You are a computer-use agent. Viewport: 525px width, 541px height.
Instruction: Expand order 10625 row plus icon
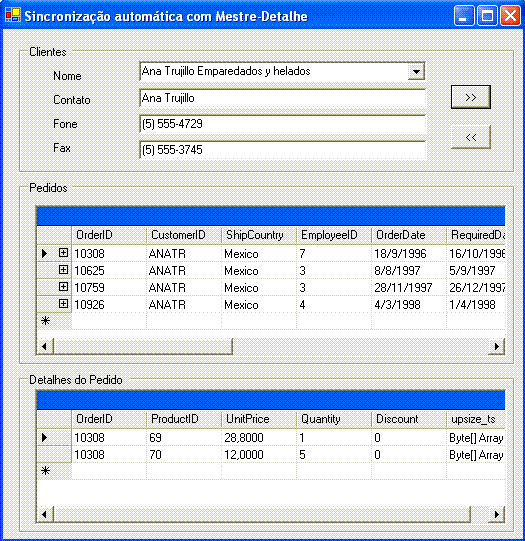pyautogui.click(x=63, y=270)
